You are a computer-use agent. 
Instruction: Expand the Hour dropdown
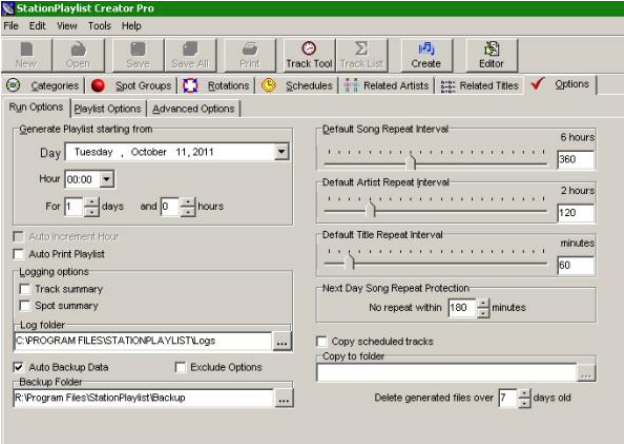click(106, 179)
